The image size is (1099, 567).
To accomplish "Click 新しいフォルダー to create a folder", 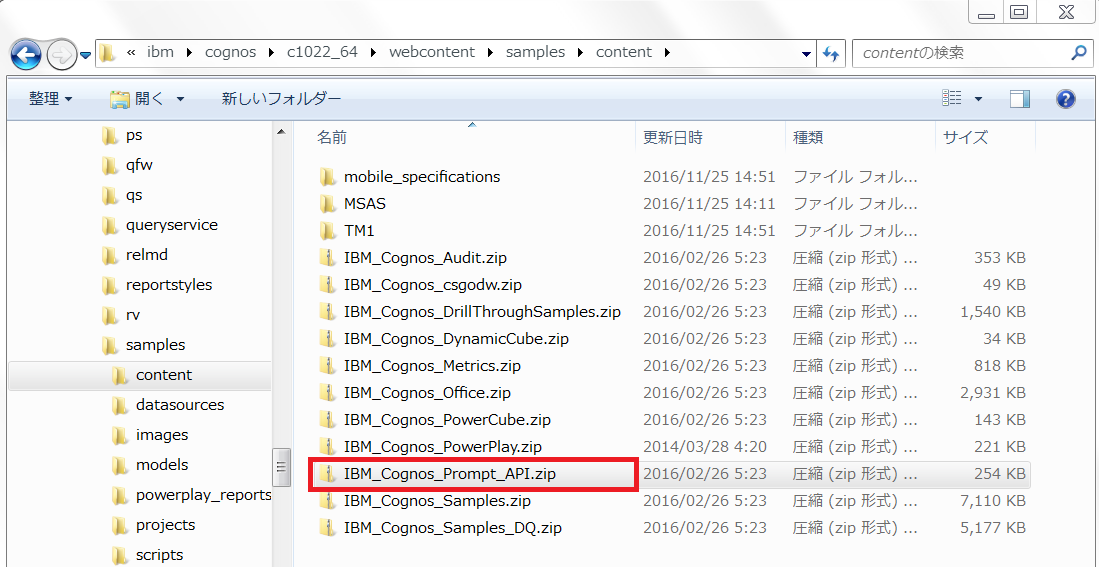I will click(281, 100).
